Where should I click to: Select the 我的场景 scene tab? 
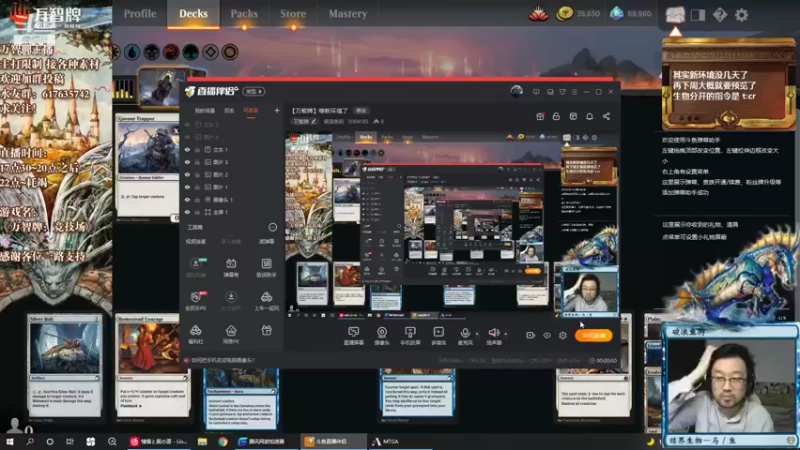point(205,111)
